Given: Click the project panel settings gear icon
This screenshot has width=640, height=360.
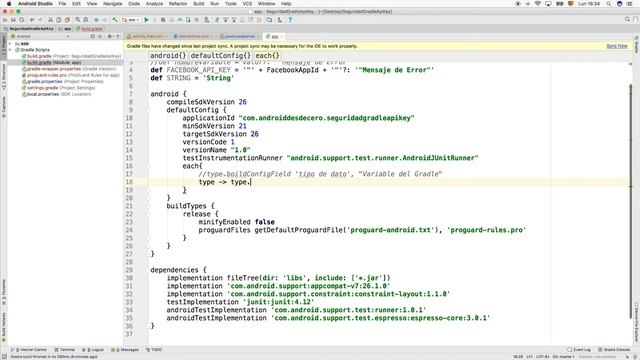Looking at the screenshot, I should pos(109,36).
